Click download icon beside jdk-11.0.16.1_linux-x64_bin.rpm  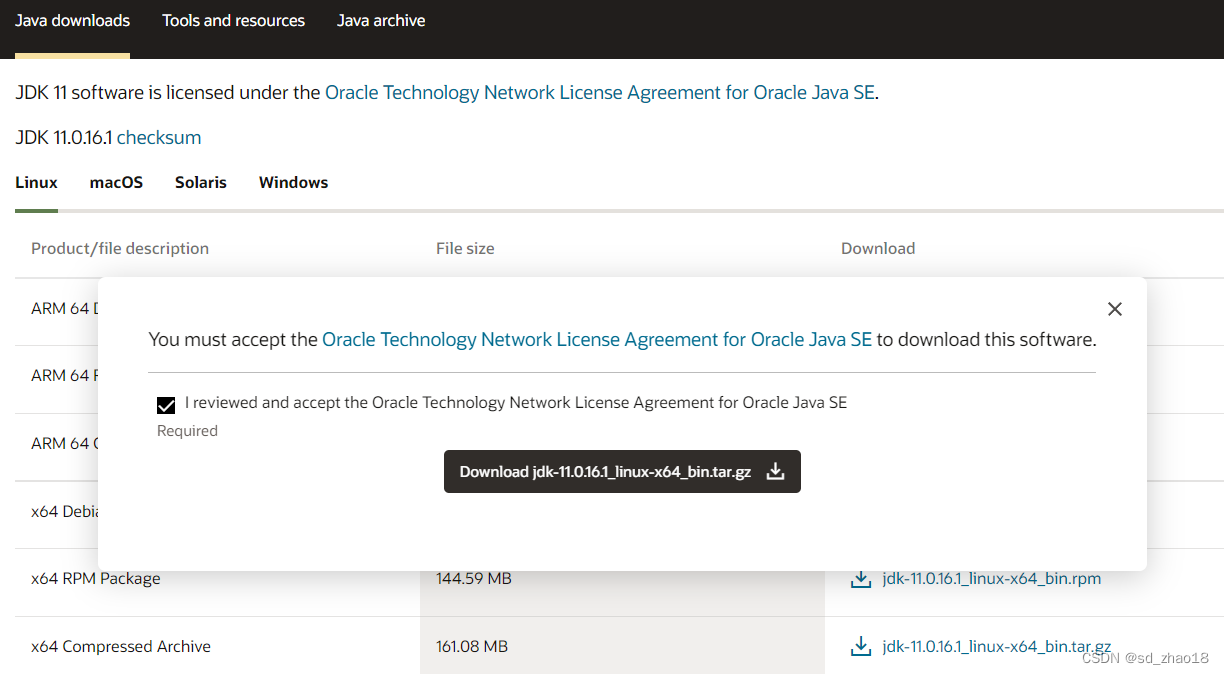[860, 579]
